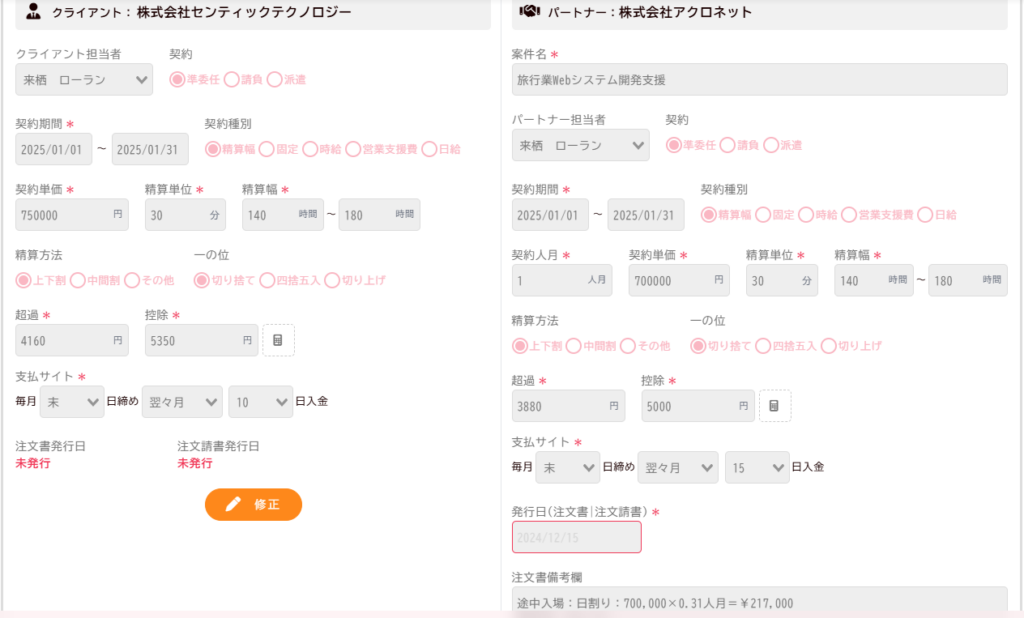Click the partner-side calculator icon beside 控除
Viewport: 1024px width, 618px height.
tap(774, 406)
